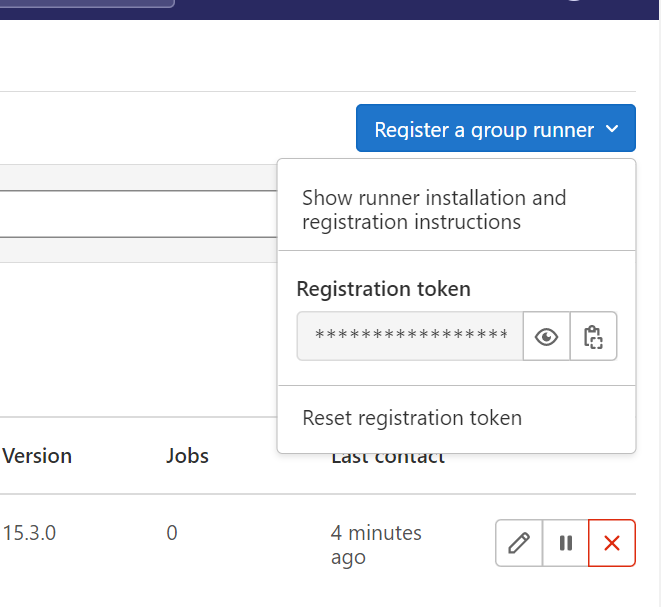Click the 15.3.0 version value
Image resolution: width=661 pixels, height=607 pixels.
click(30, 533)
